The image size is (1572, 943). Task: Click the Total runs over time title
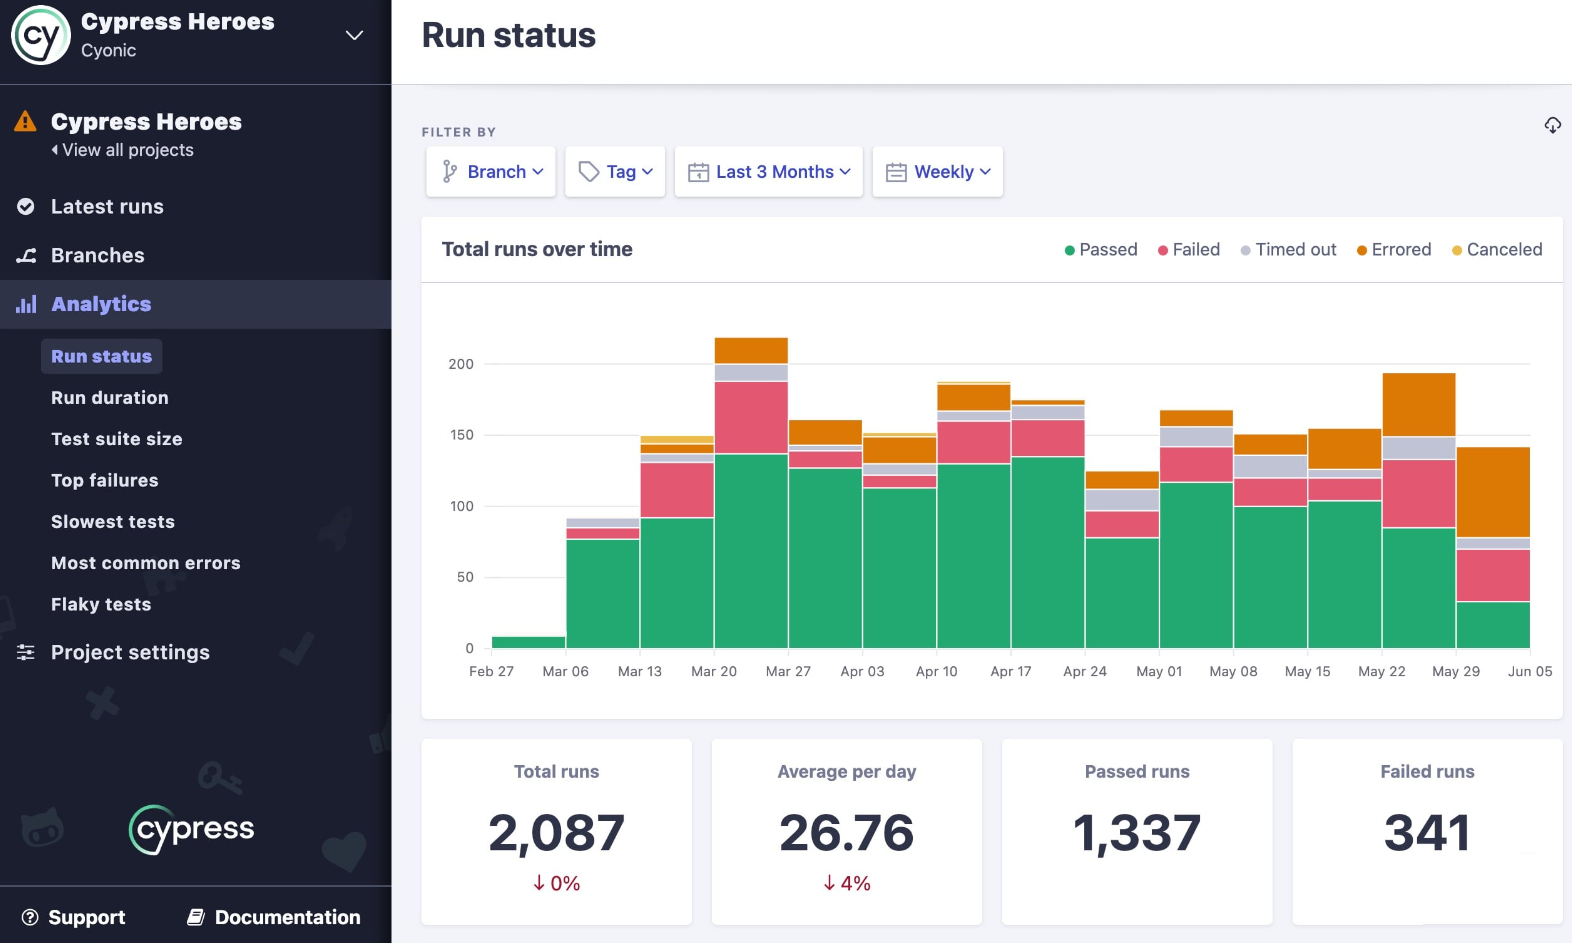pyautogui.click(x=537, y=250)
